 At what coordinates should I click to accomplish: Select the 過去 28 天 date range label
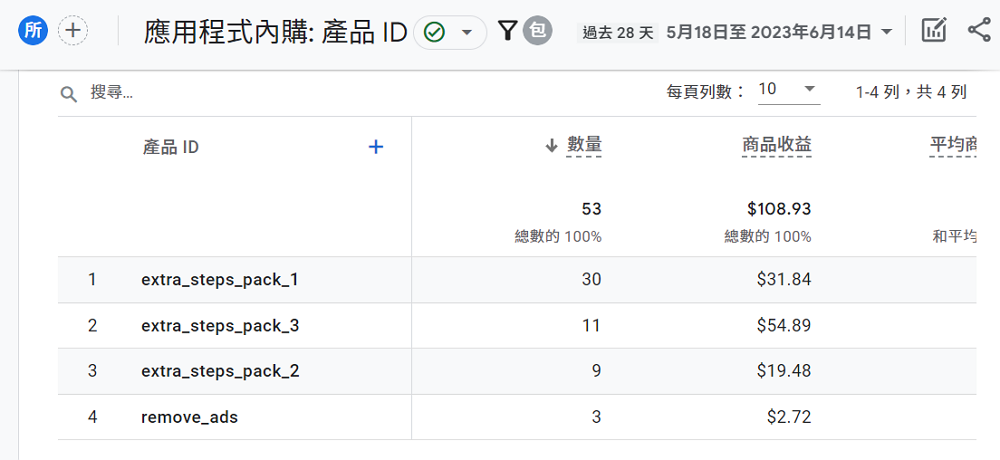click(617, 33)
